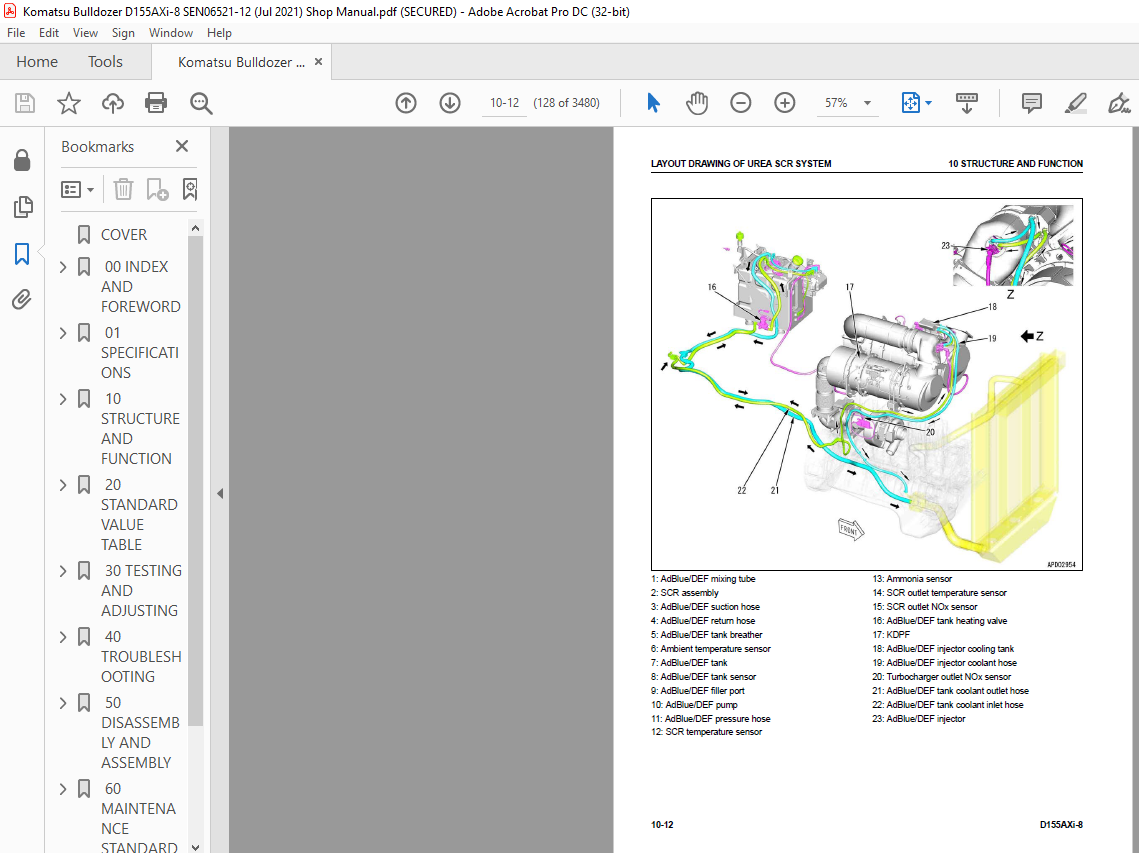The height and width of the screenshot is (853, 1139).
Task: Click the Fit page view icon
Action: pyautogui.click(x=910, y=103)
